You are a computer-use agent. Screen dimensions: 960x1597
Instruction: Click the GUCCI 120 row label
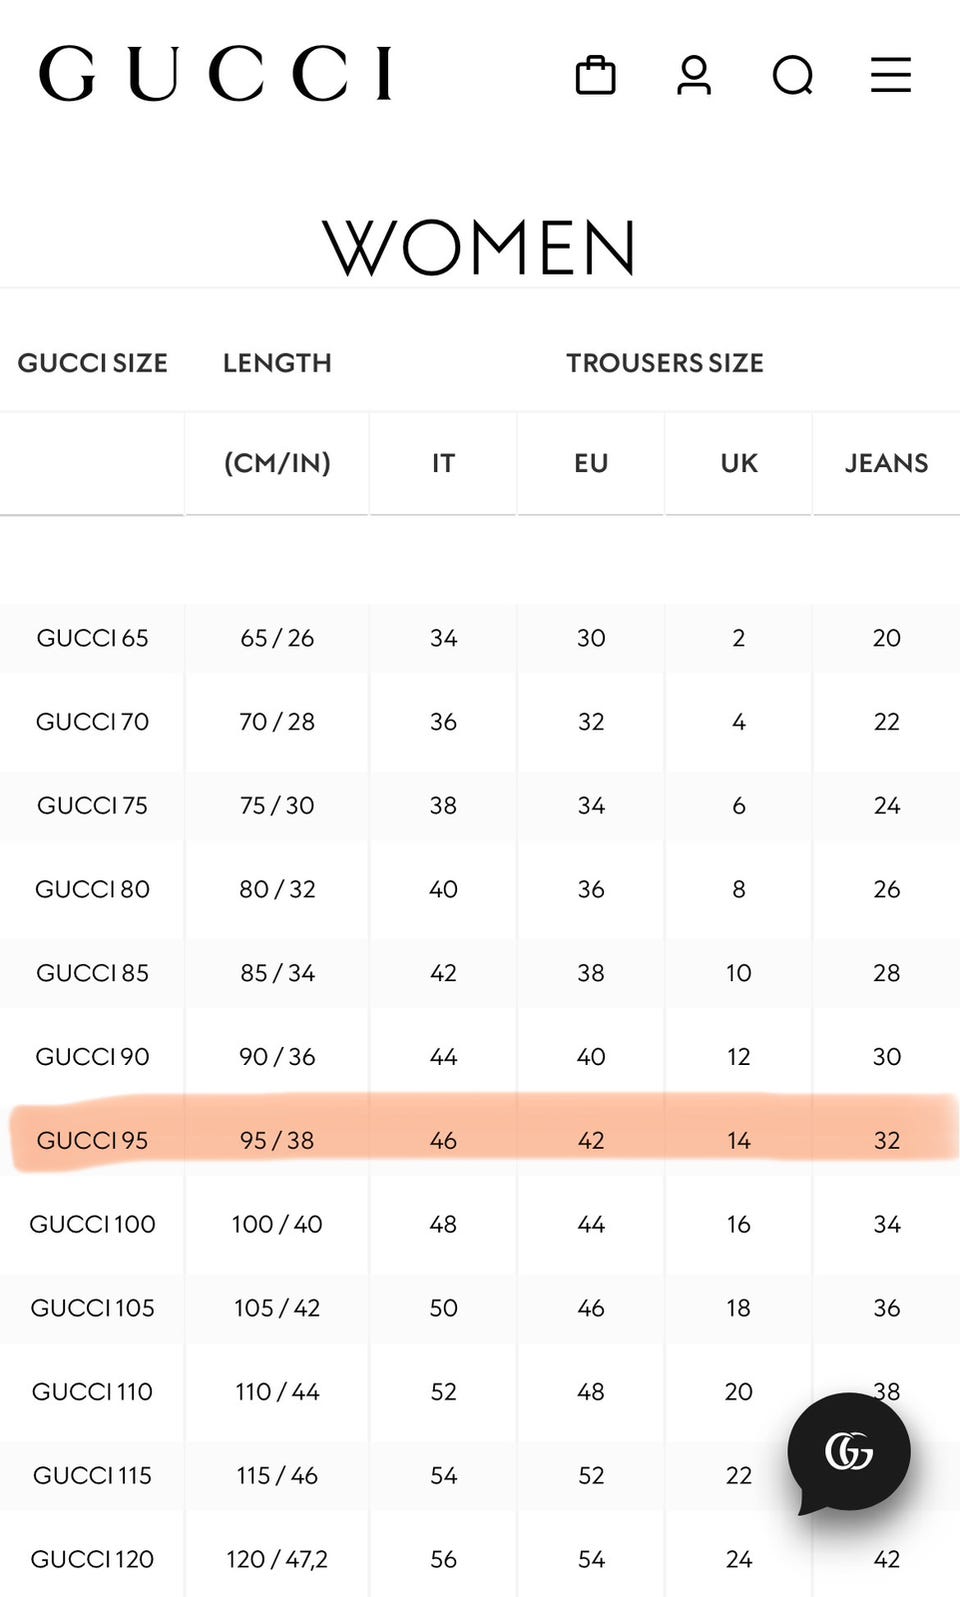pyautogui.click(x=92, y=1559)
